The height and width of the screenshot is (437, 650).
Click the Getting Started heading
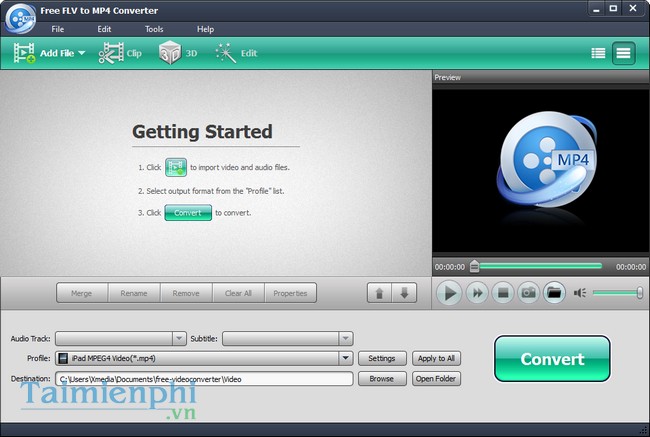tap(202, 132)
